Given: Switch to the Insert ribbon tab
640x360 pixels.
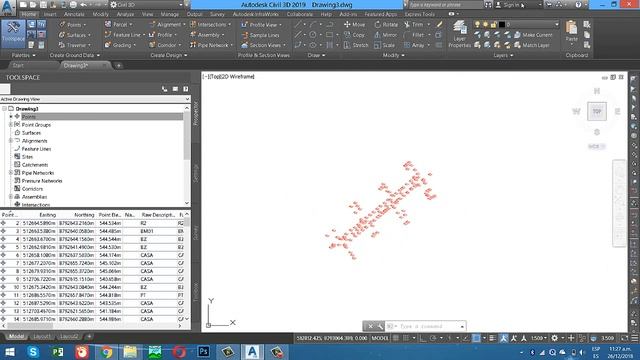Looking at the screenshot, I should click(x=50, y=14).
